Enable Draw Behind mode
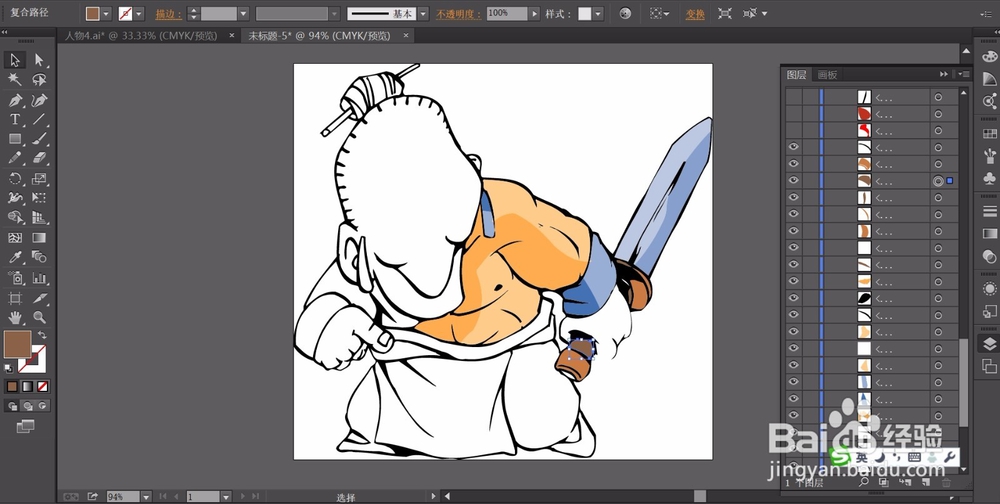The width and height of the screenshot is (1000, 504). tap(27, 406)
